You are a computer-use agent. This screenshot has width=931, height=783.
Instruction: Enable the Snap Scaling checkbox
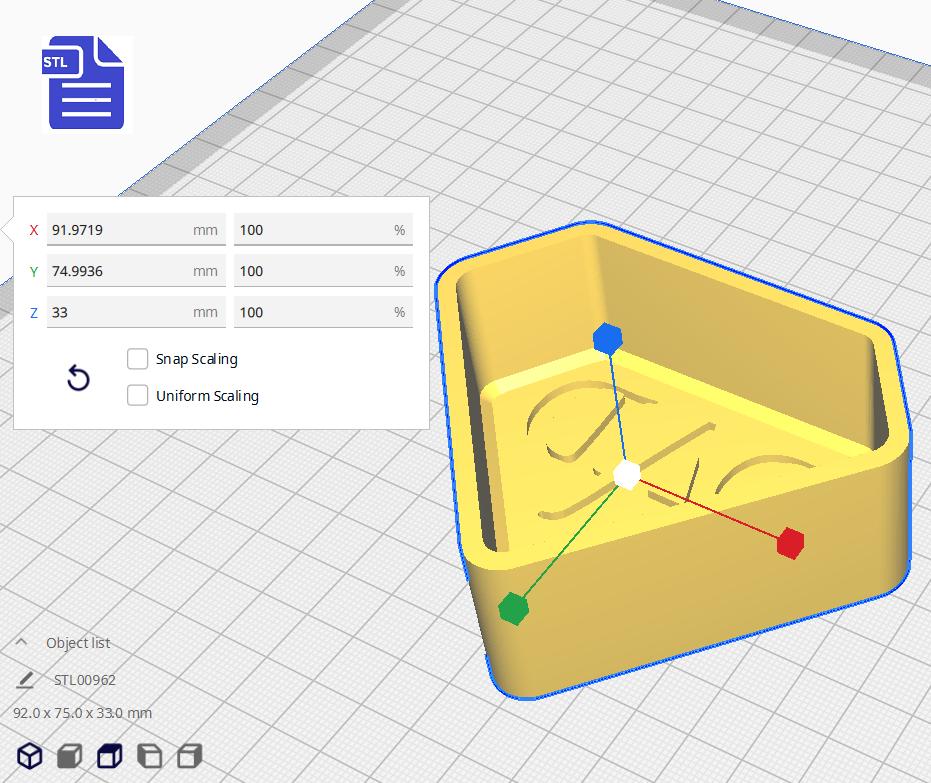[x=138, y=359]
